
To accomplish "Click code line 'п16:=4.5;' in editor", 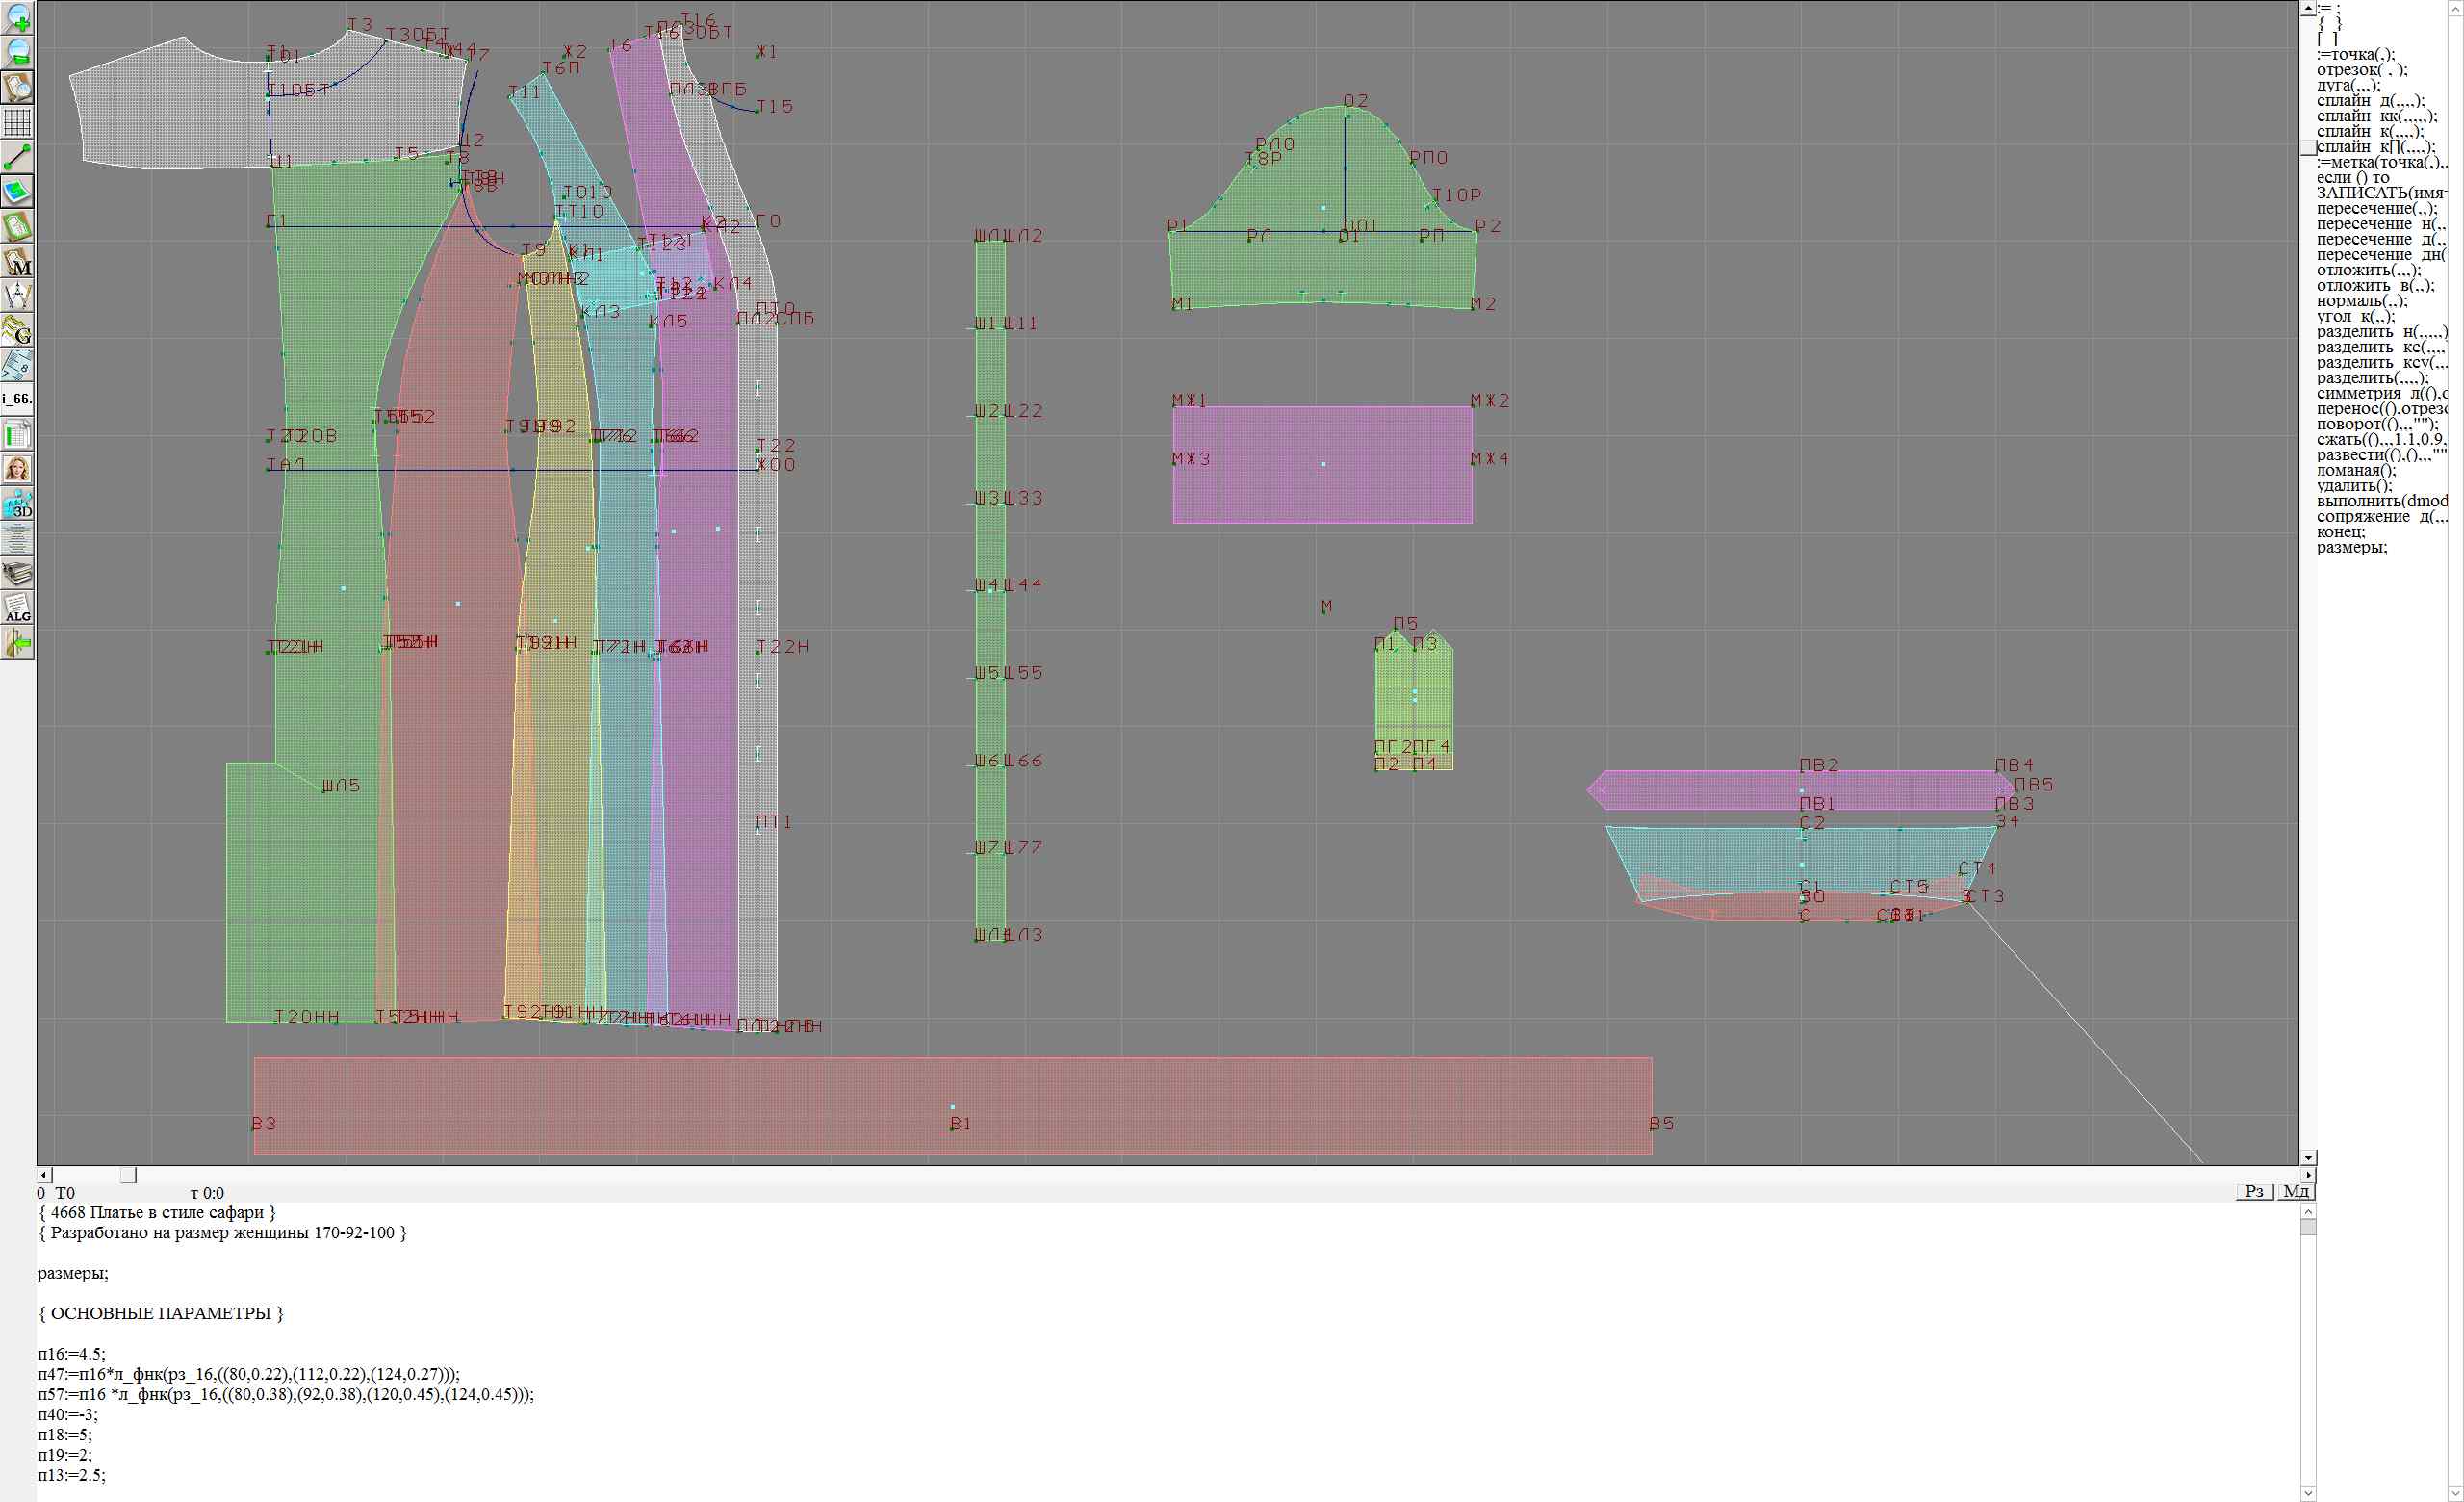I will 71,1354.
